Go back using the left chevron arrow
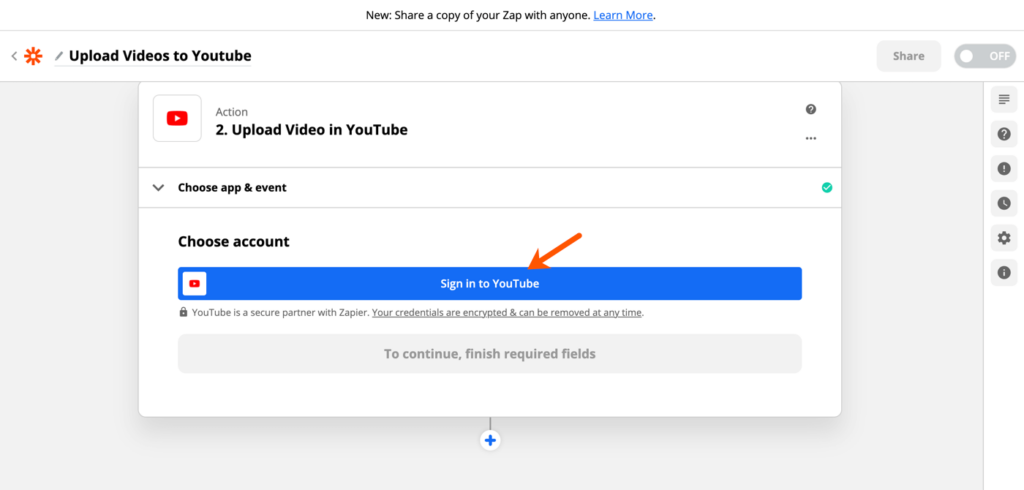Screen dimensions: 1024x490 pos(14,56)
